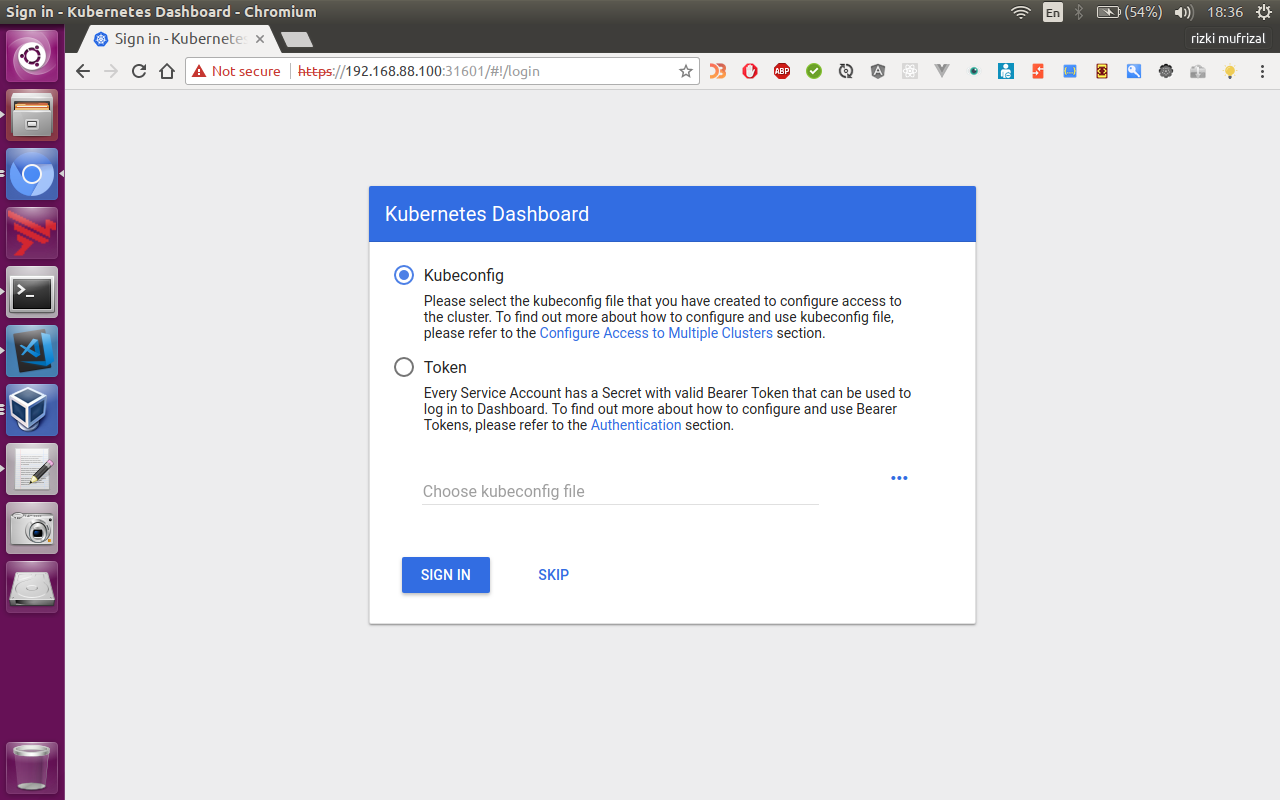The width and height of the screenshot is (1280, 800).
Task: Open the blue JSON braces extension icon
Action: coord(1070,71)
